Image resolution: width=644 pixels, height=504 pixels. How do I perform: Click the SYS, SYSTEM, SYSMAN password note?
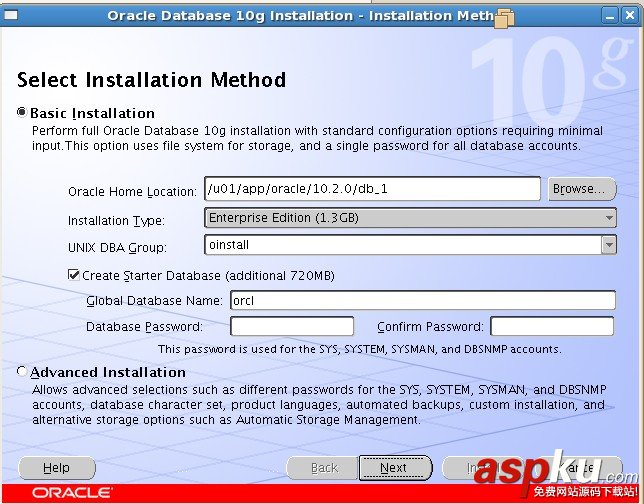click(359, 349)
